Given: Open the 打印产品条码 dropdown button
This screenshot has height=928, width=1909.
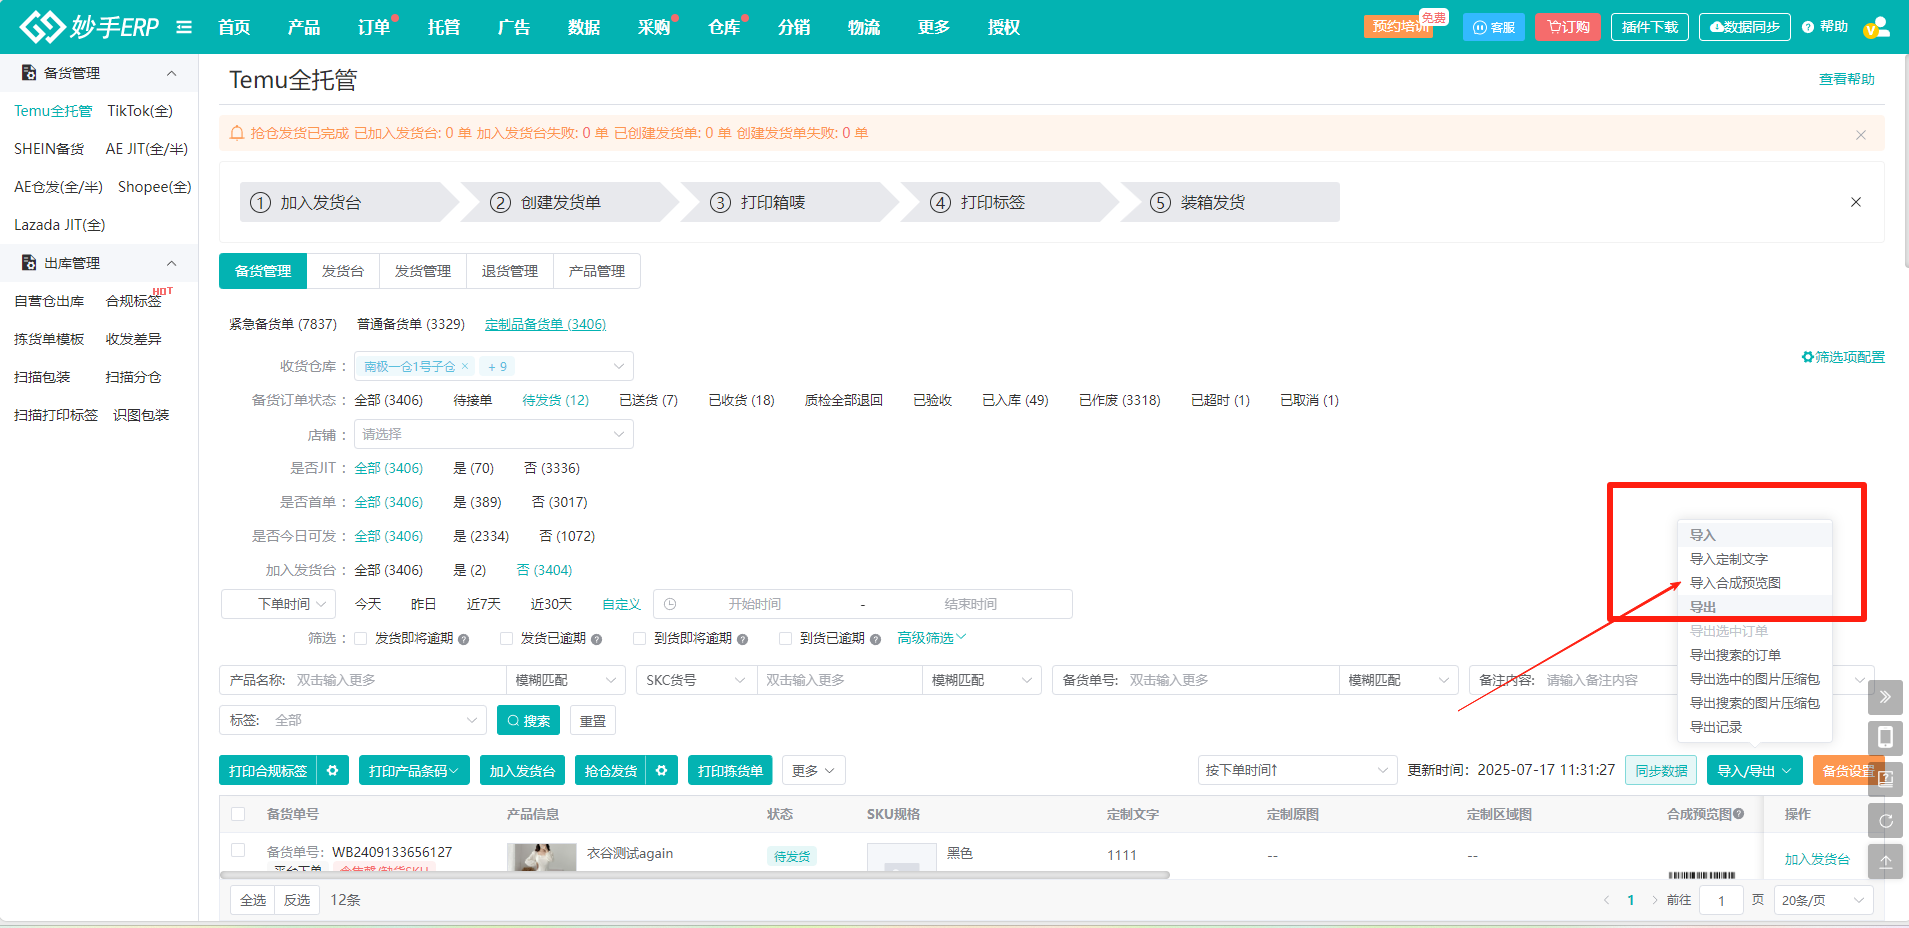Looking at the screenshot, I should [x=413, y=770].
